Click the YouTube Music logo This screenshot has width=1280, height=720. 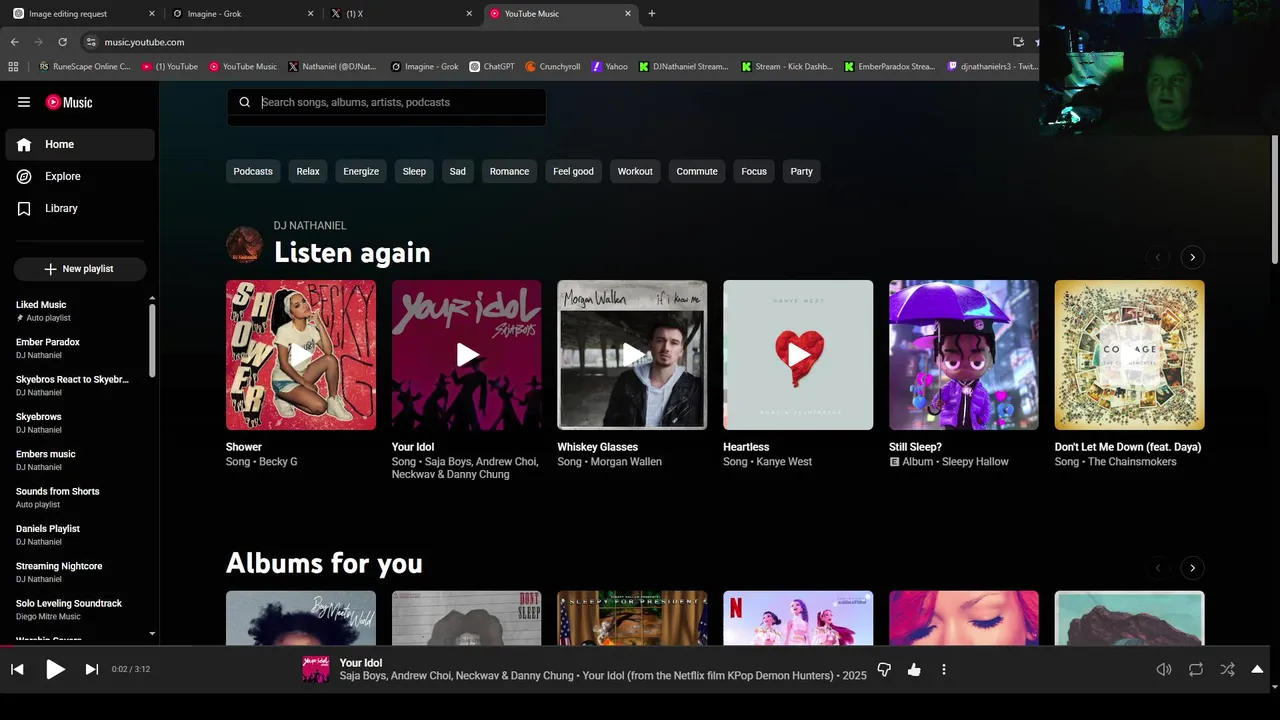tap(69, 102)
